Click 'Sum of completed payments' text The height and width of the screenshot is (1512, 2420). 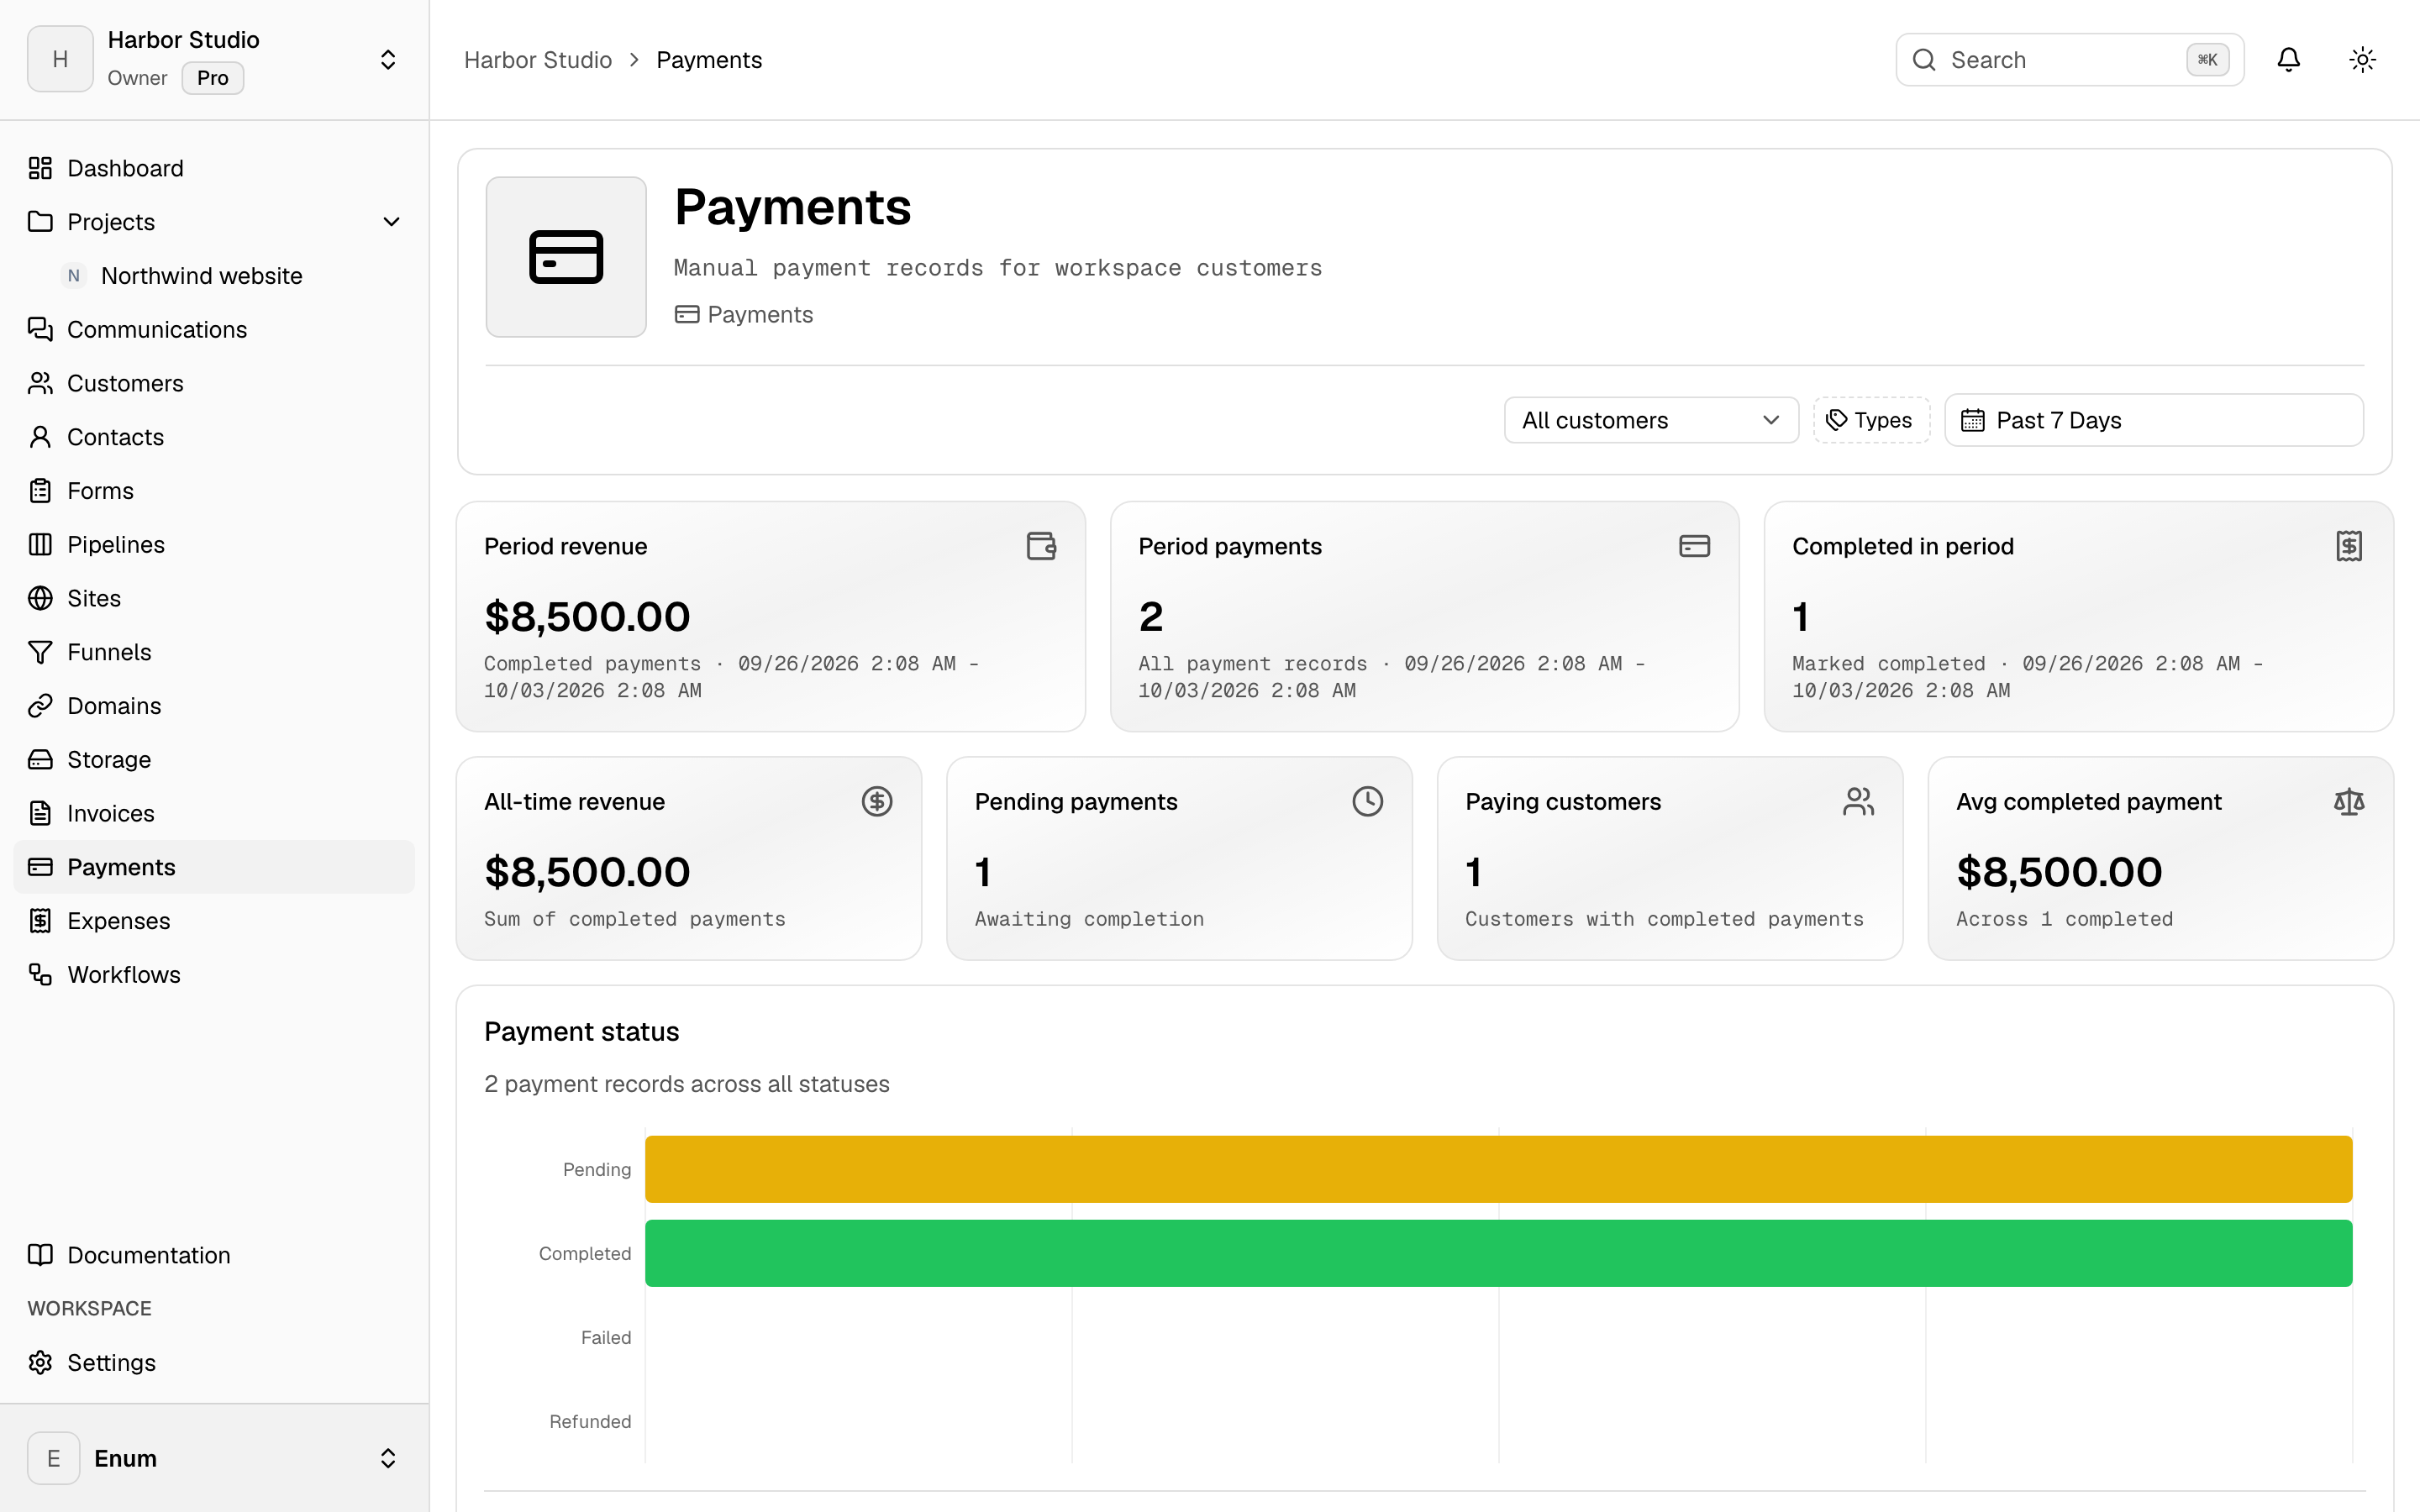(x=635, y=919)
